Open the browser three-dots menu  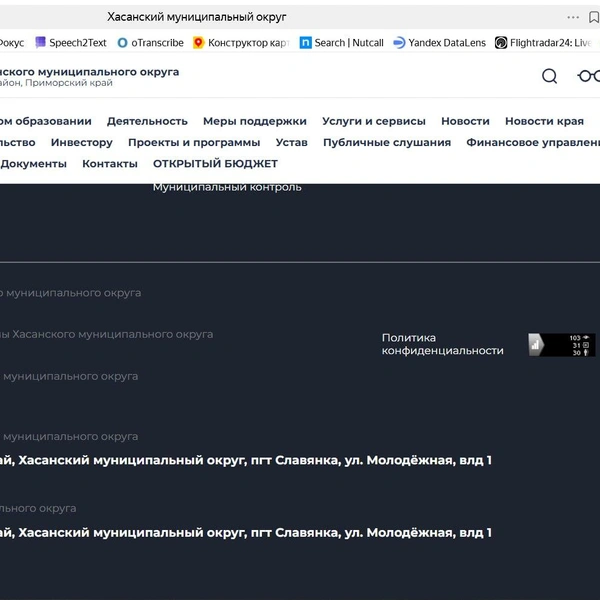point(573,17)
